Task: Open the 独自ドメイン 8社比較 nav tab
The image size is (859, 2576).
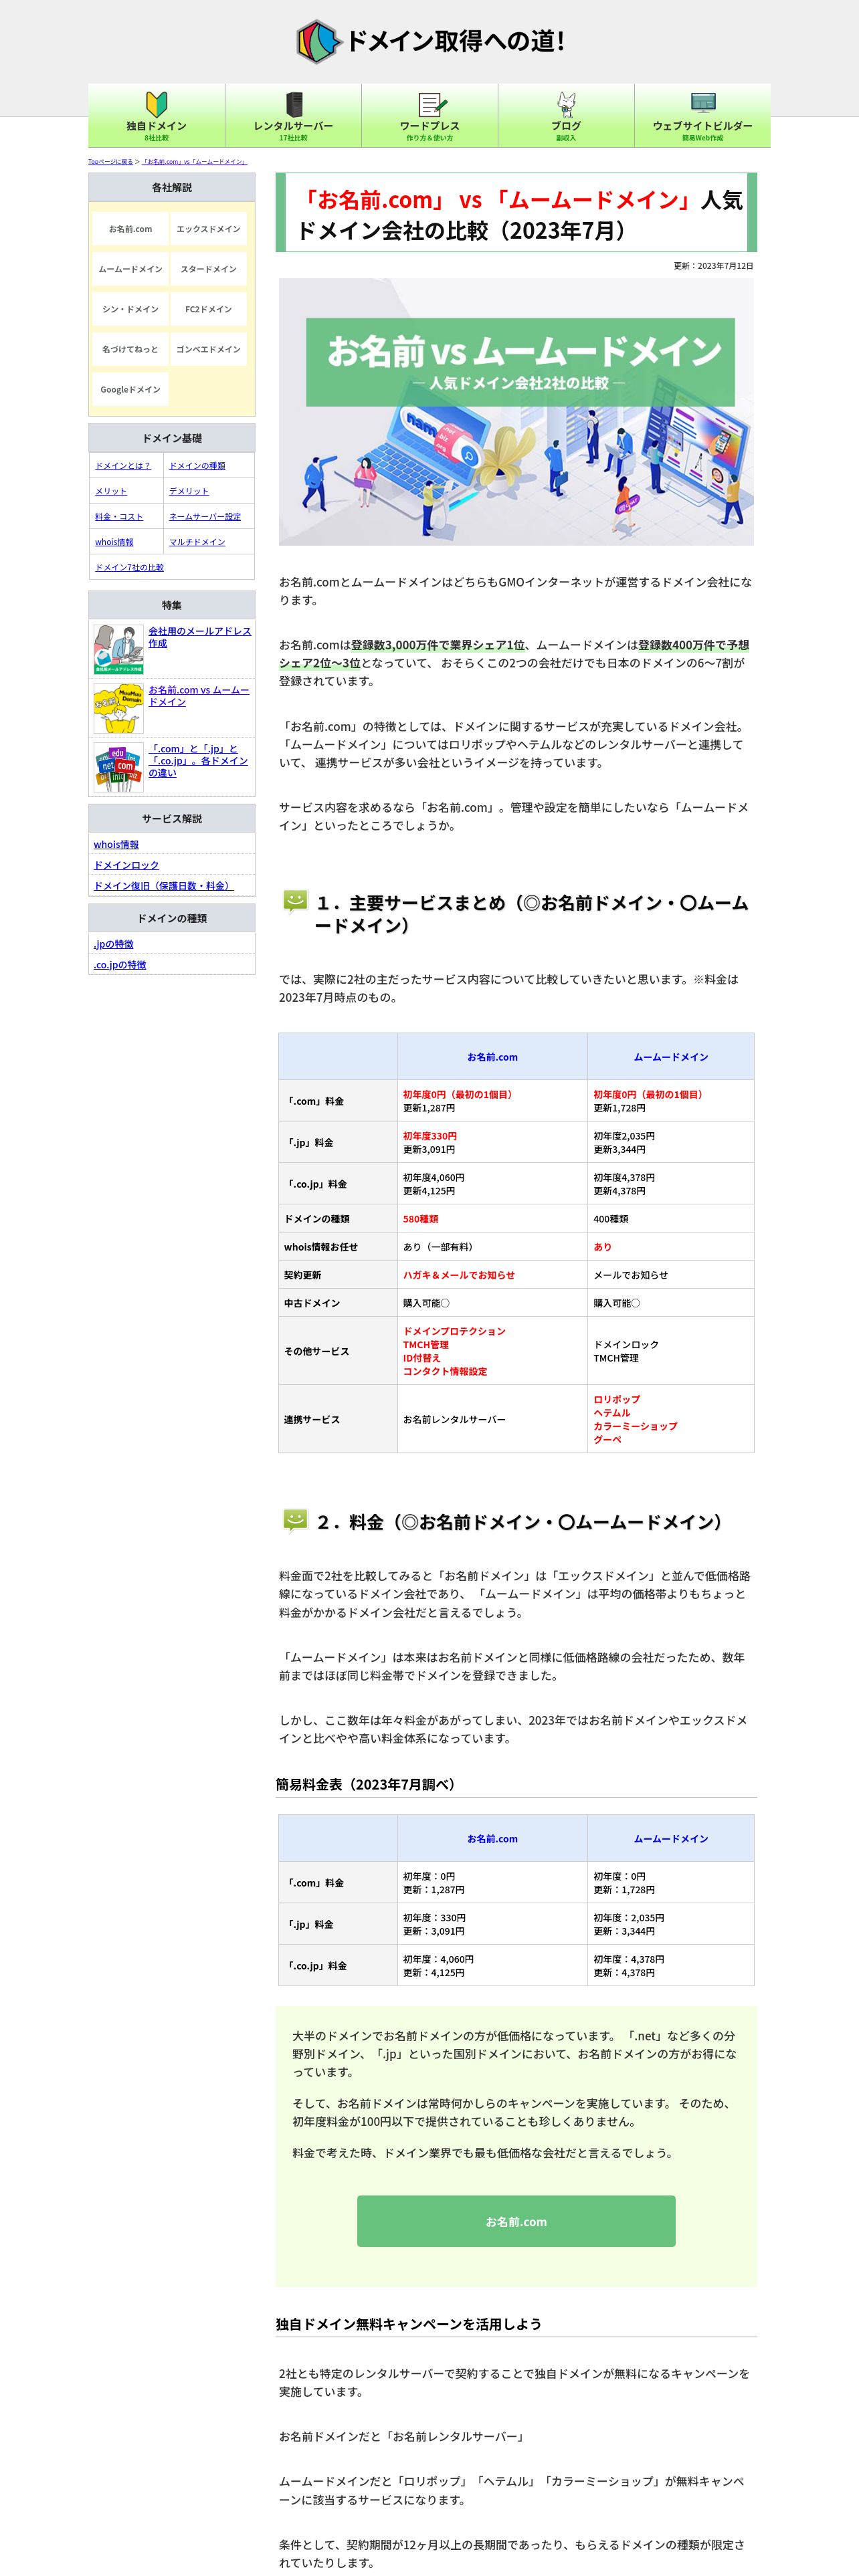Action: (157, 115)
